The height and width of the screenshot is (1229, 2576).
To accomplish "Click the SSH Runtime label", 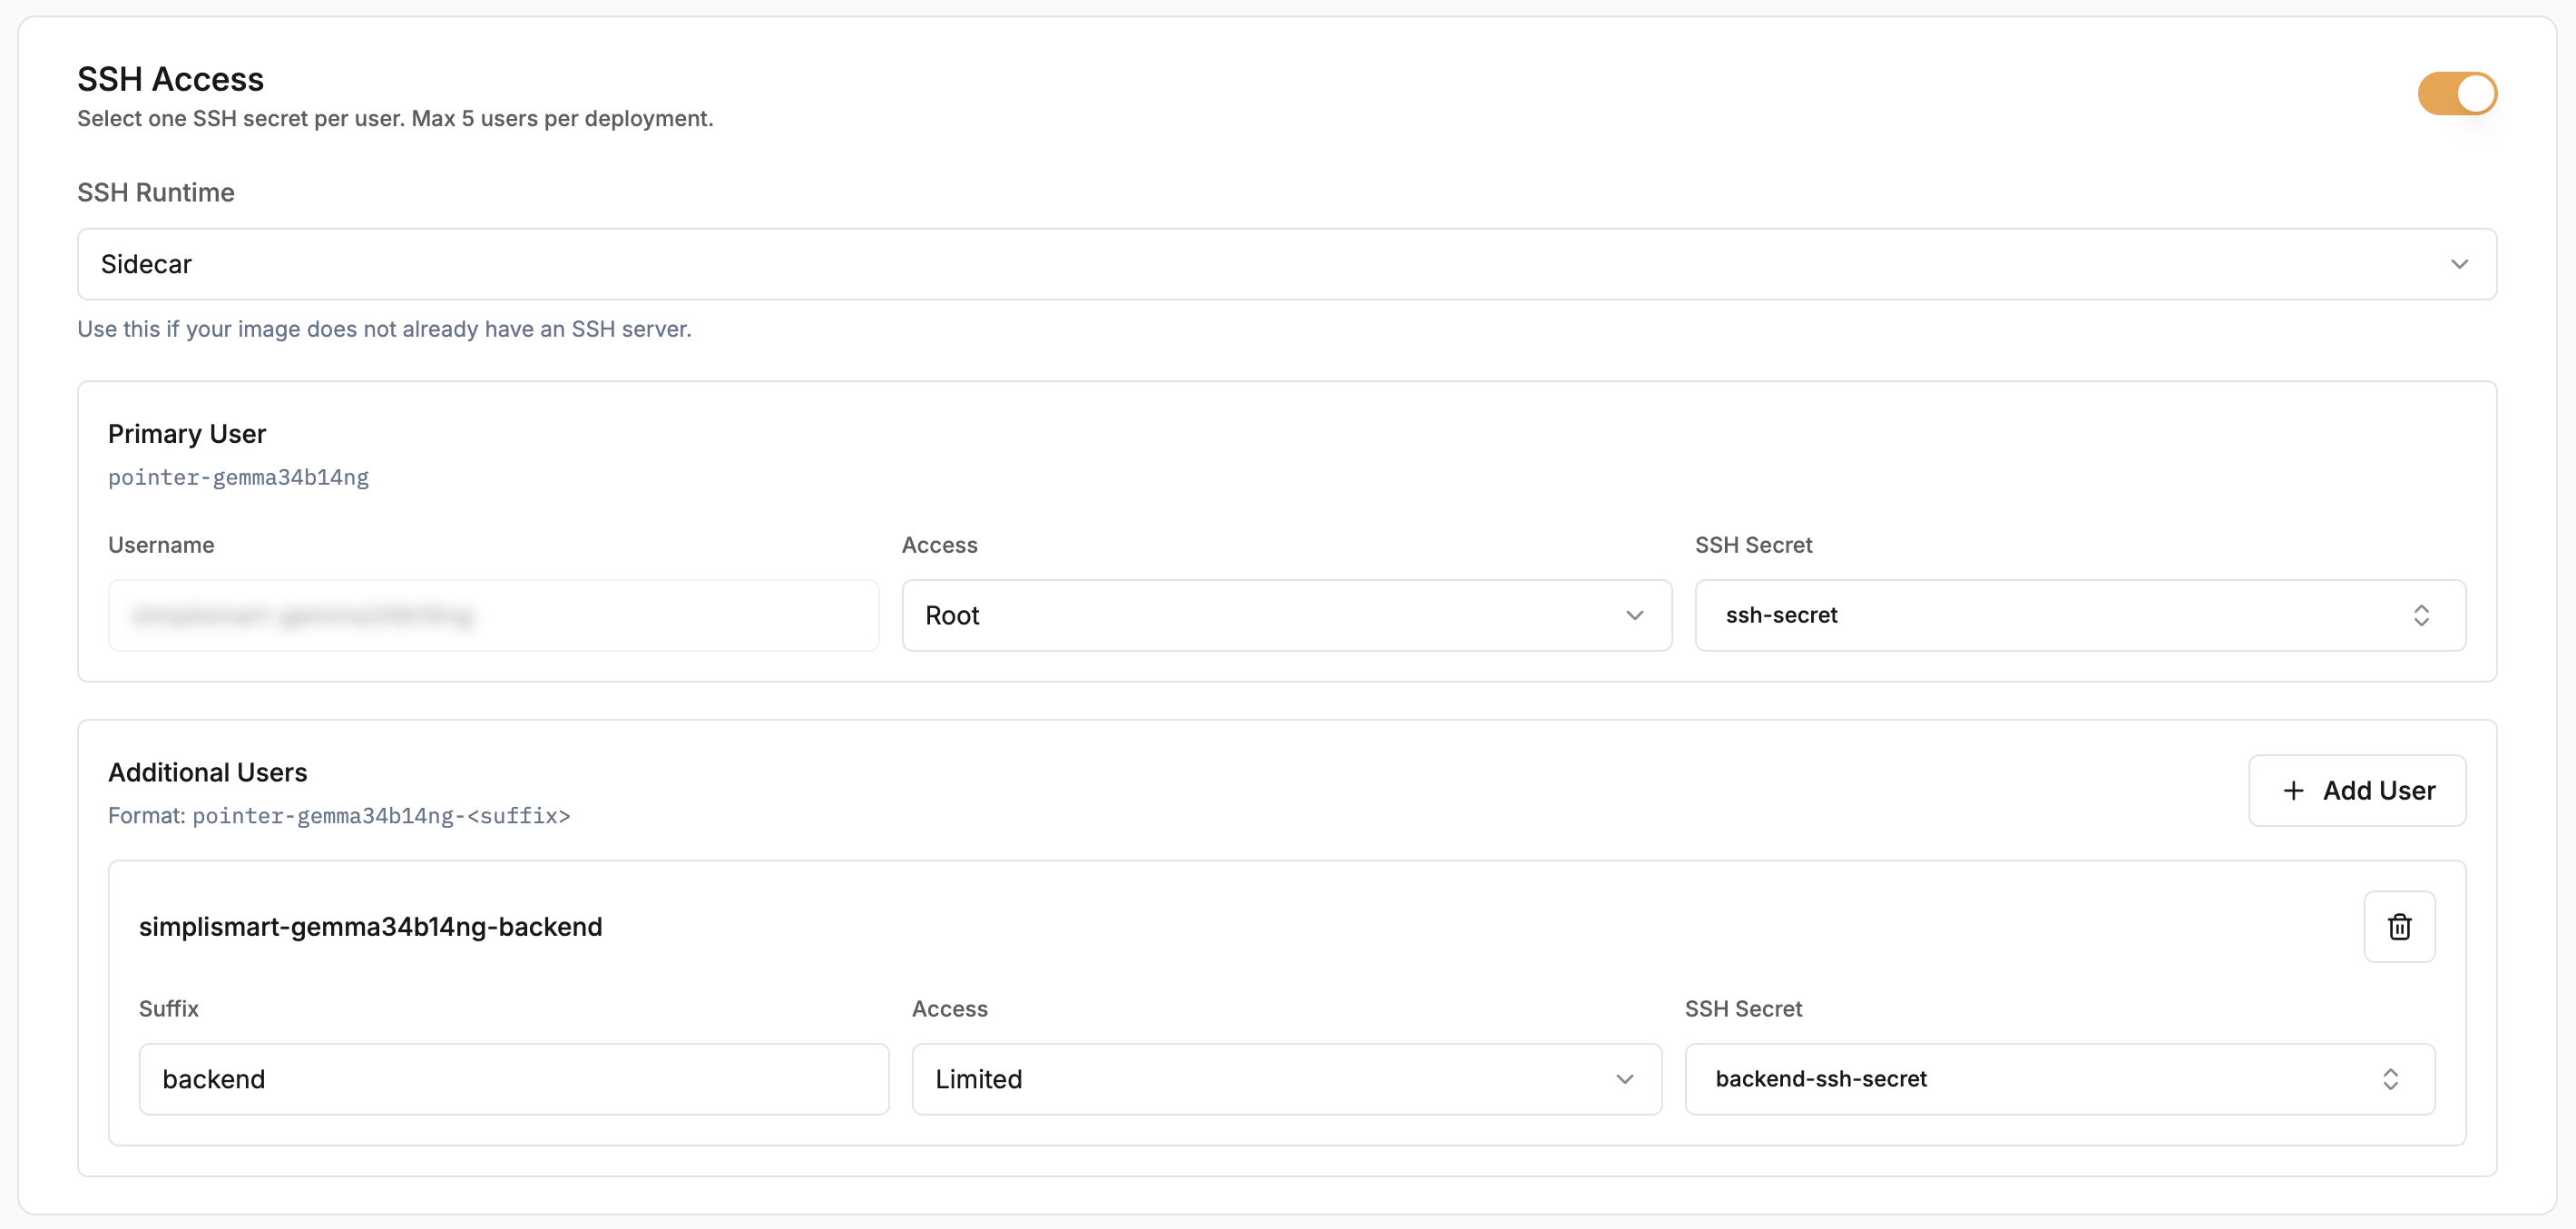I will (x=156, y=192).
